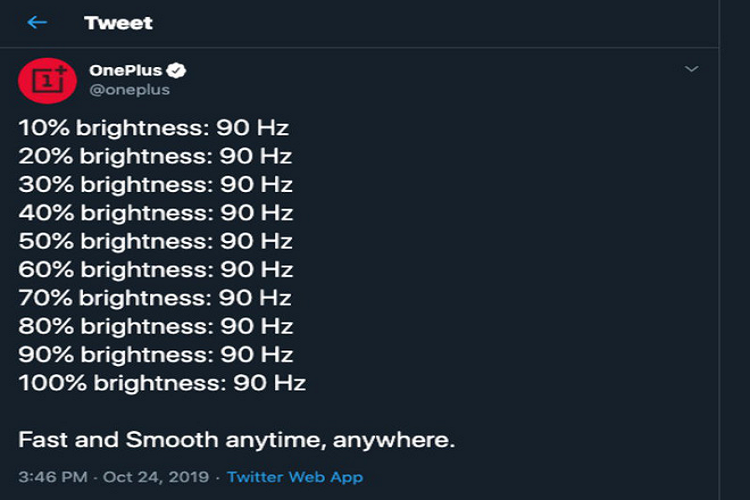Click the verified badge next to OnePlus

point(177,70)
